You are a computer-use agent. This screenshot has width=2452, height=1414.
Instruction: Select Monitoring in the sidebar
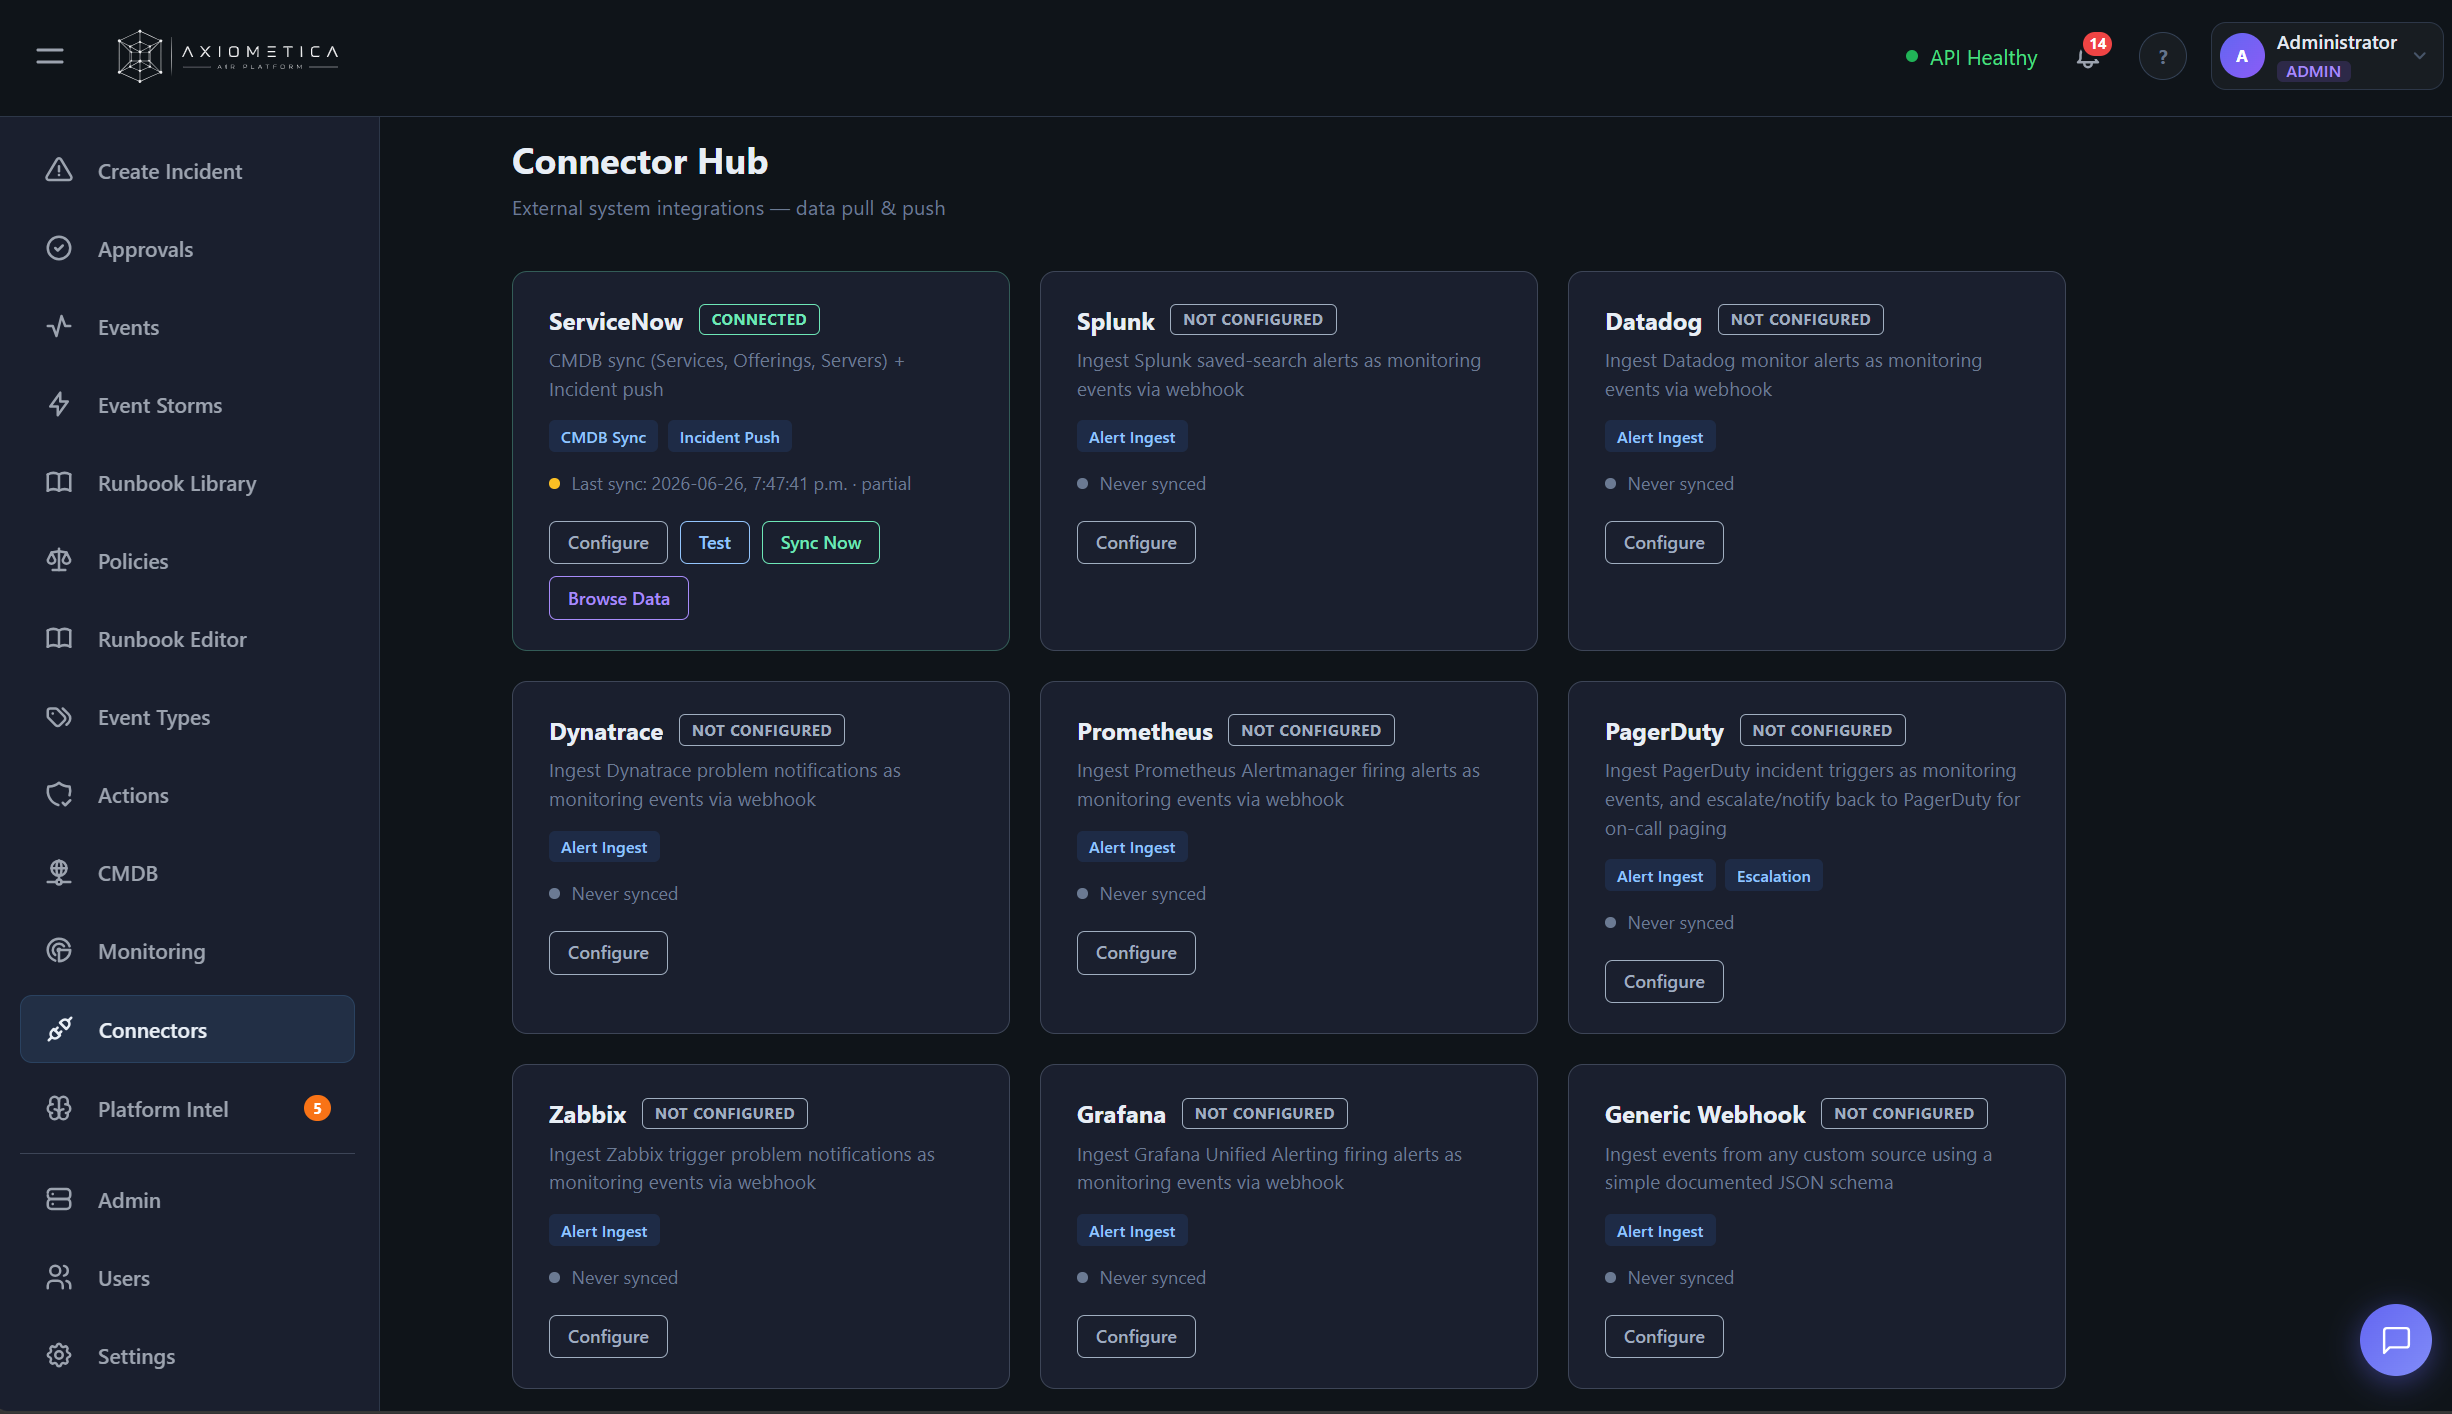(187, 951)
